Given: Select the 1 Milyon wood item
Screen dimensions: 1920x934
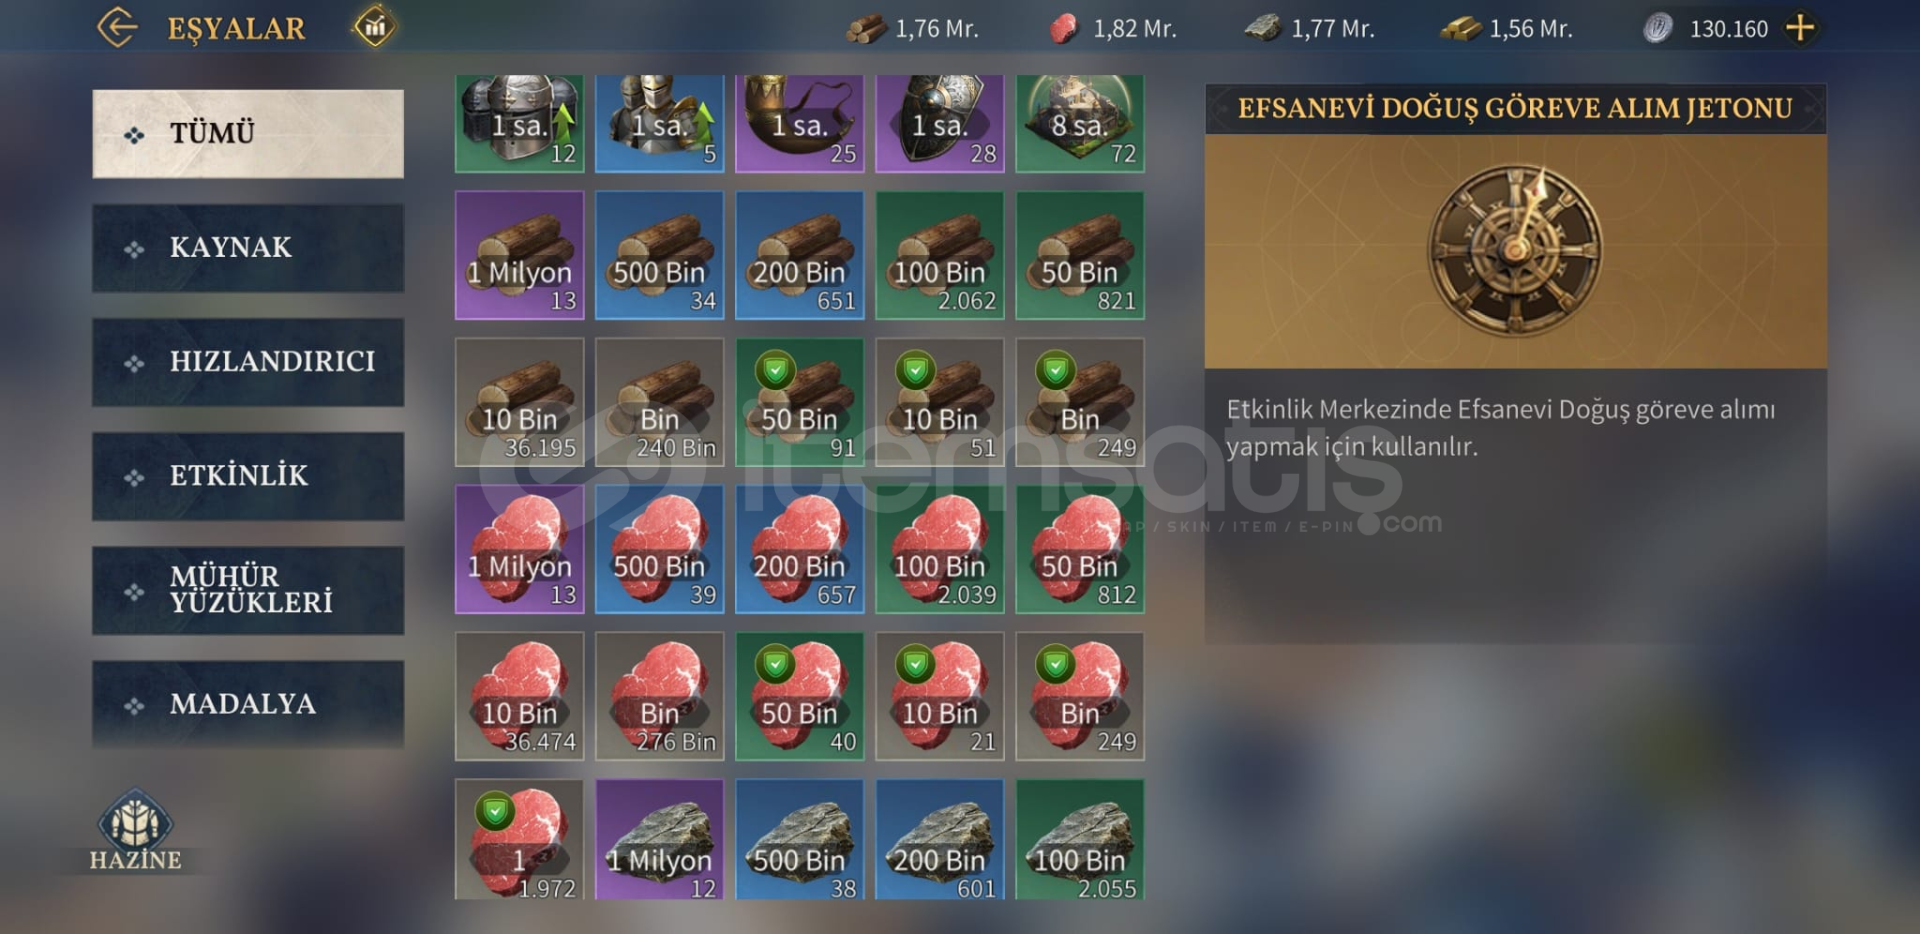Looking at the screenshot, I should (x=520, y=256).
